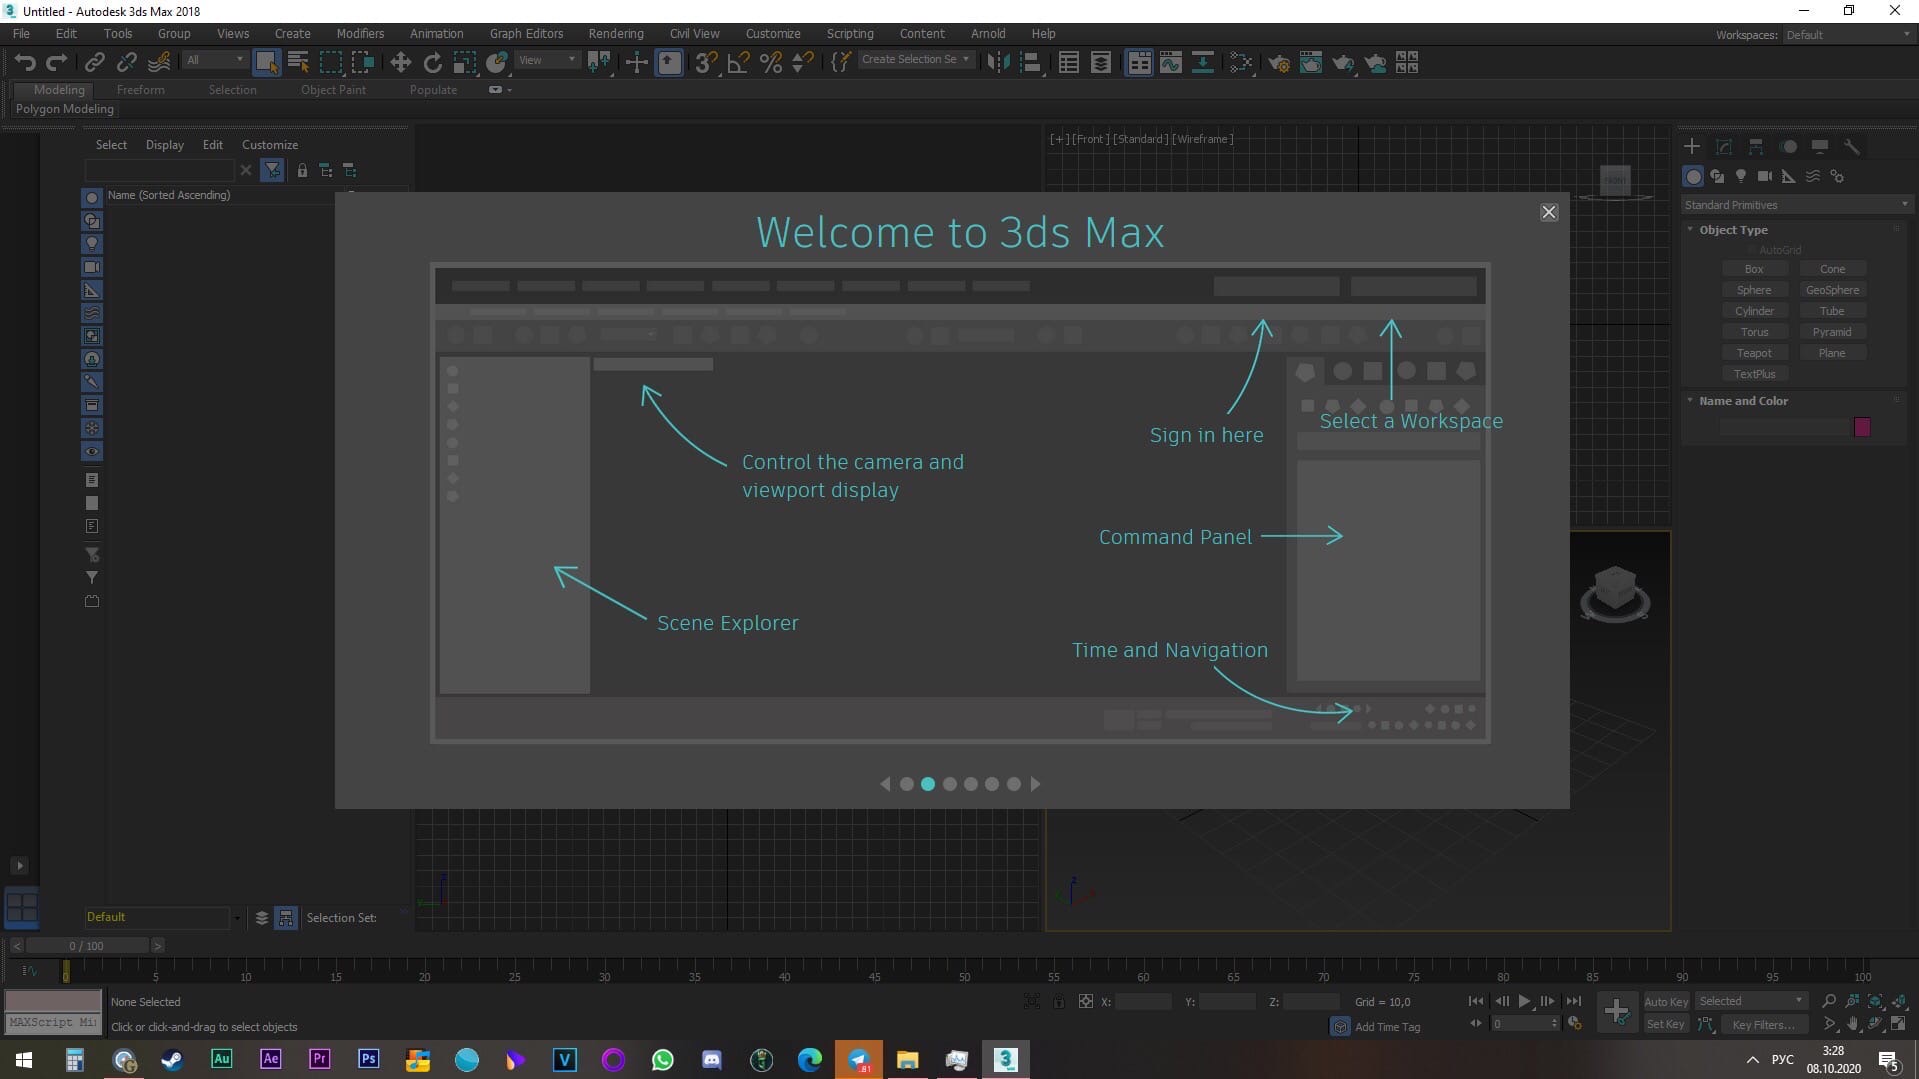The image size is (1919, 1079).
Task: Choose the Select and Move tool
Action: tap(400, 62)
